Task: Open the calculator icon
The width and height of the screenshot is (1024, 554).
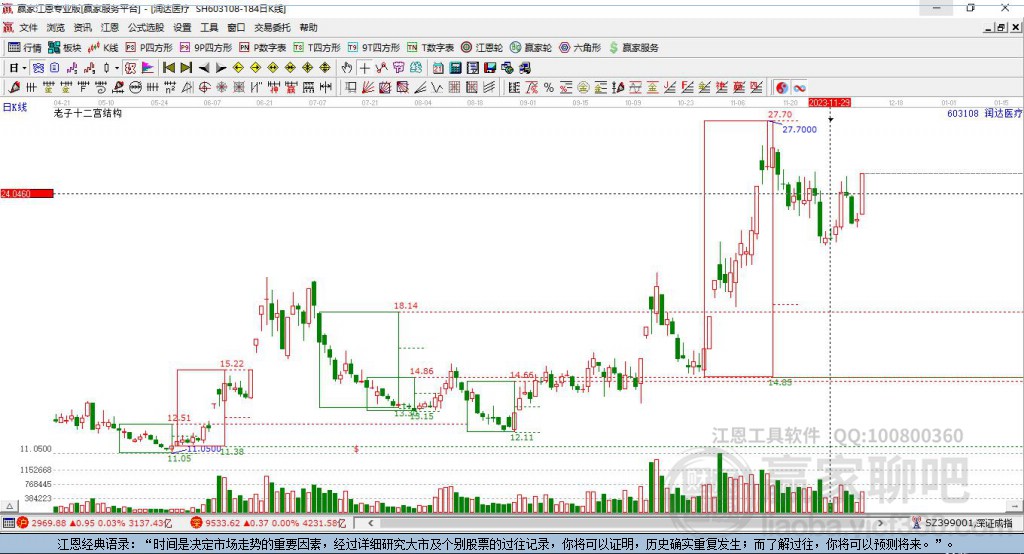Action: tap(455, 68)
